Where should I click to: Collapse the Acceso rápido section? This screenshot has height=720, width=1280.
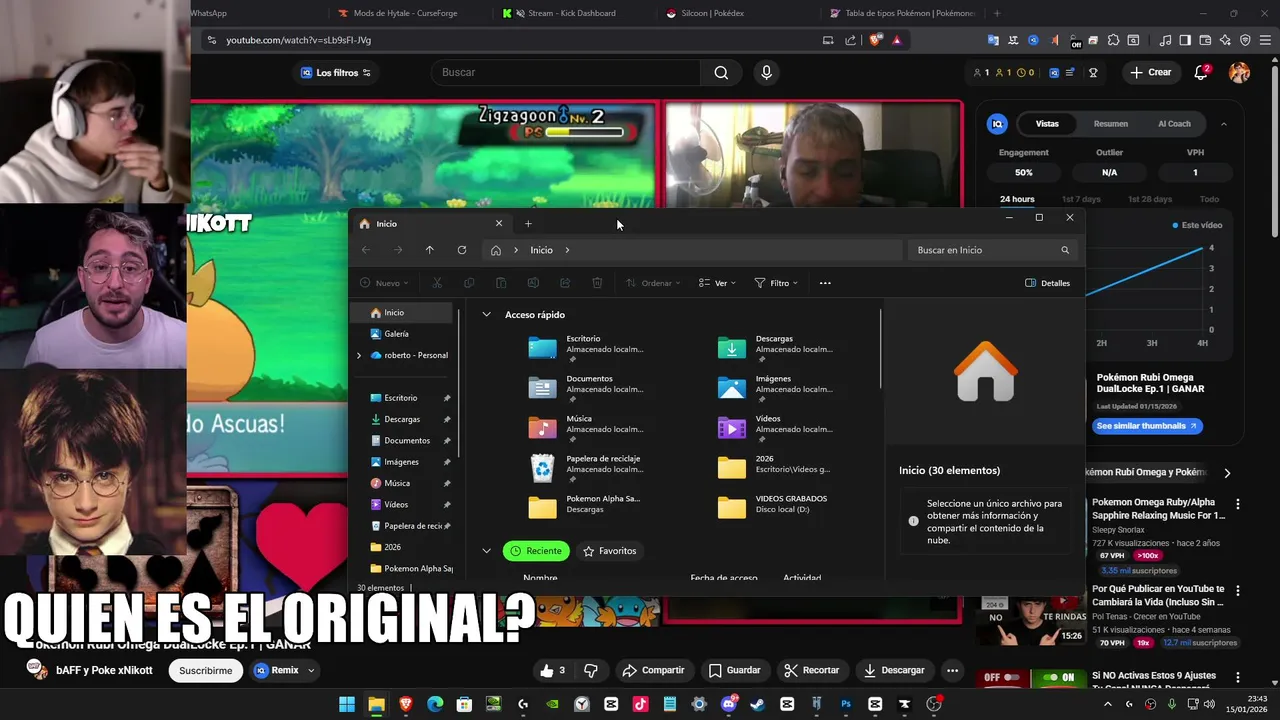coord(486,314)
